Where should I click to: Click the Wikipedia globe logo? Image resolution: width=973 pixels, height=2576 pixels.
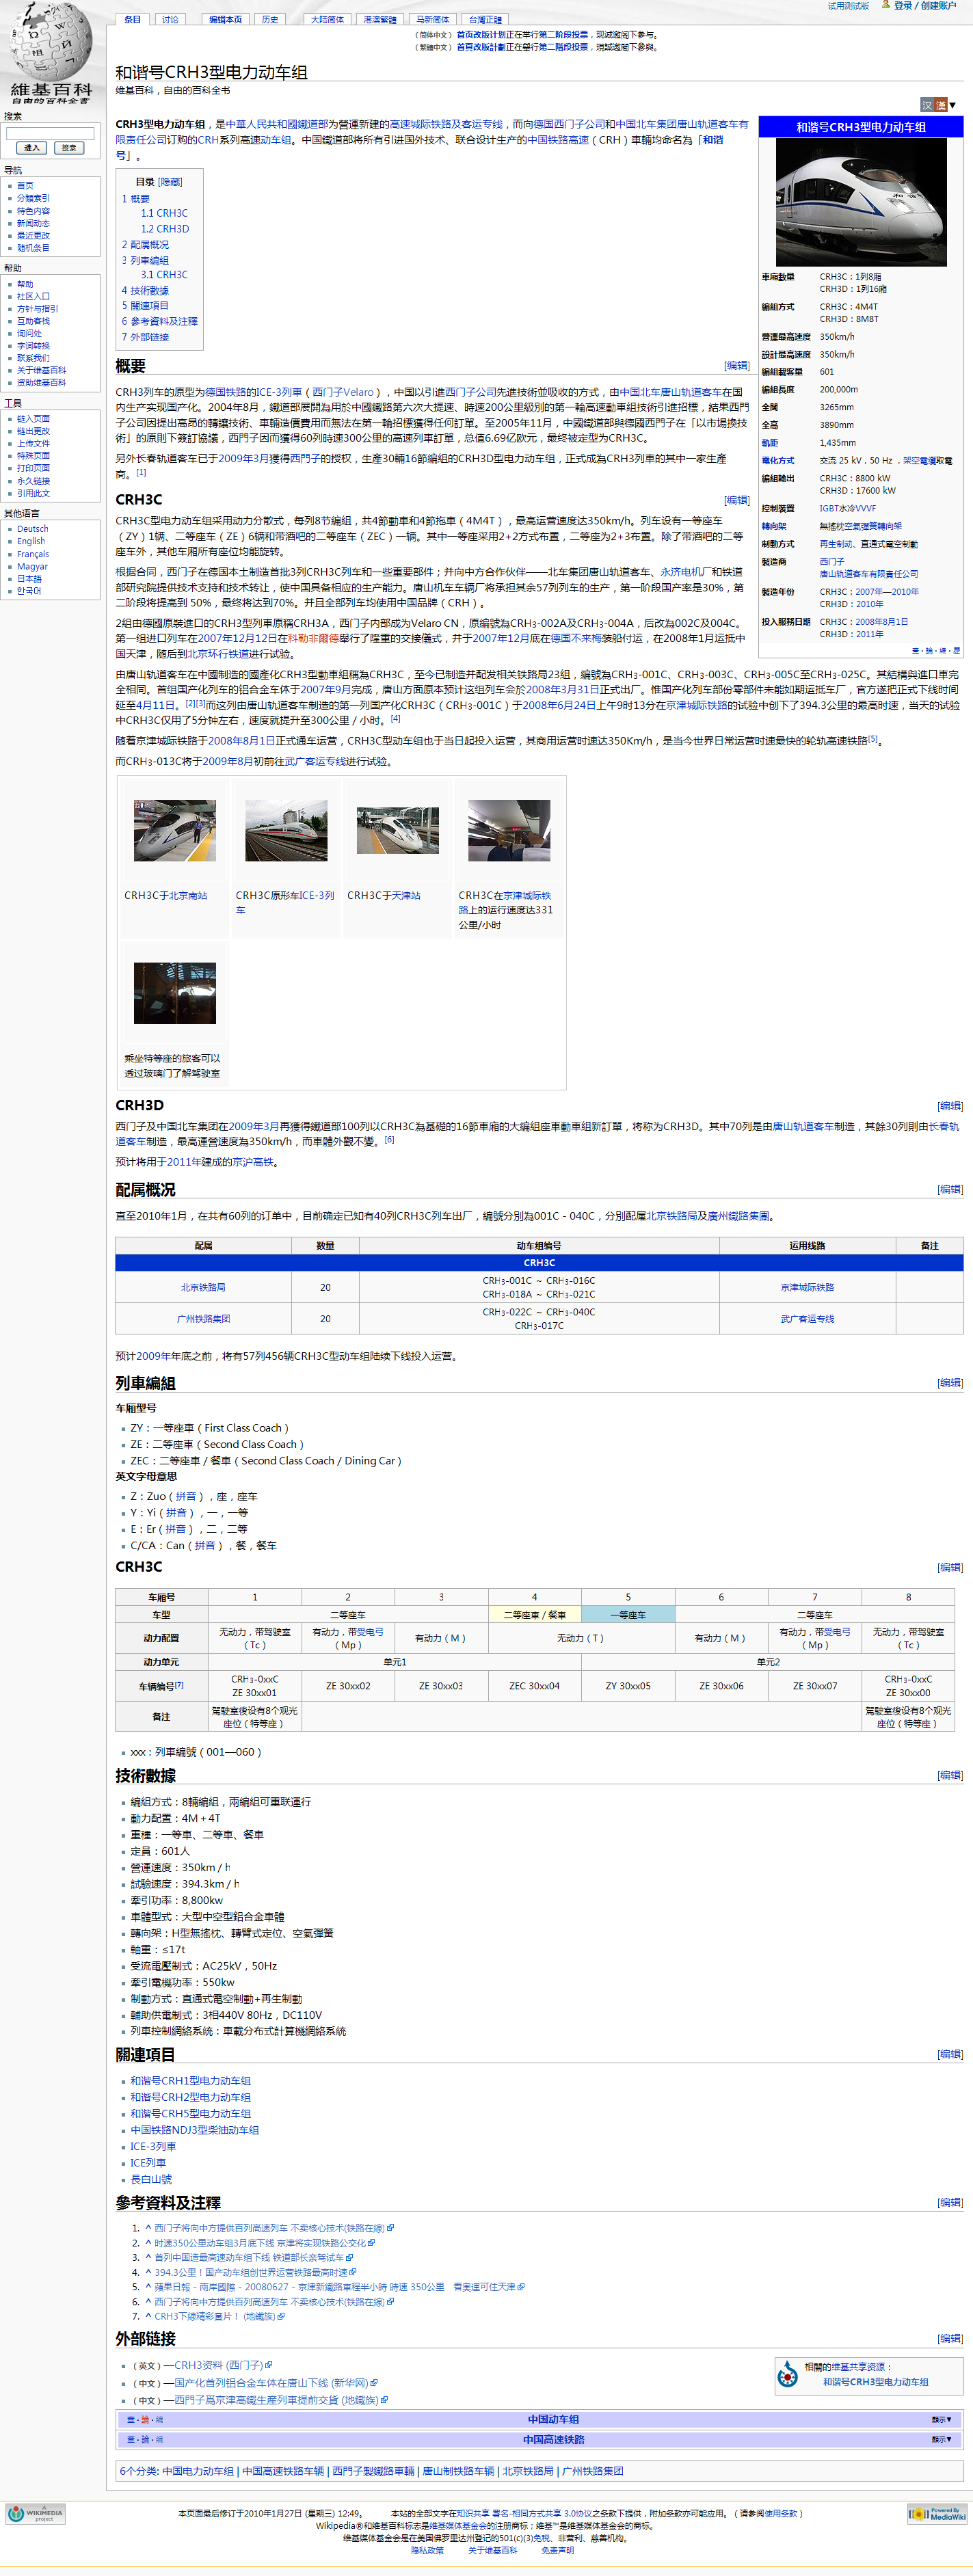[50, 45]
